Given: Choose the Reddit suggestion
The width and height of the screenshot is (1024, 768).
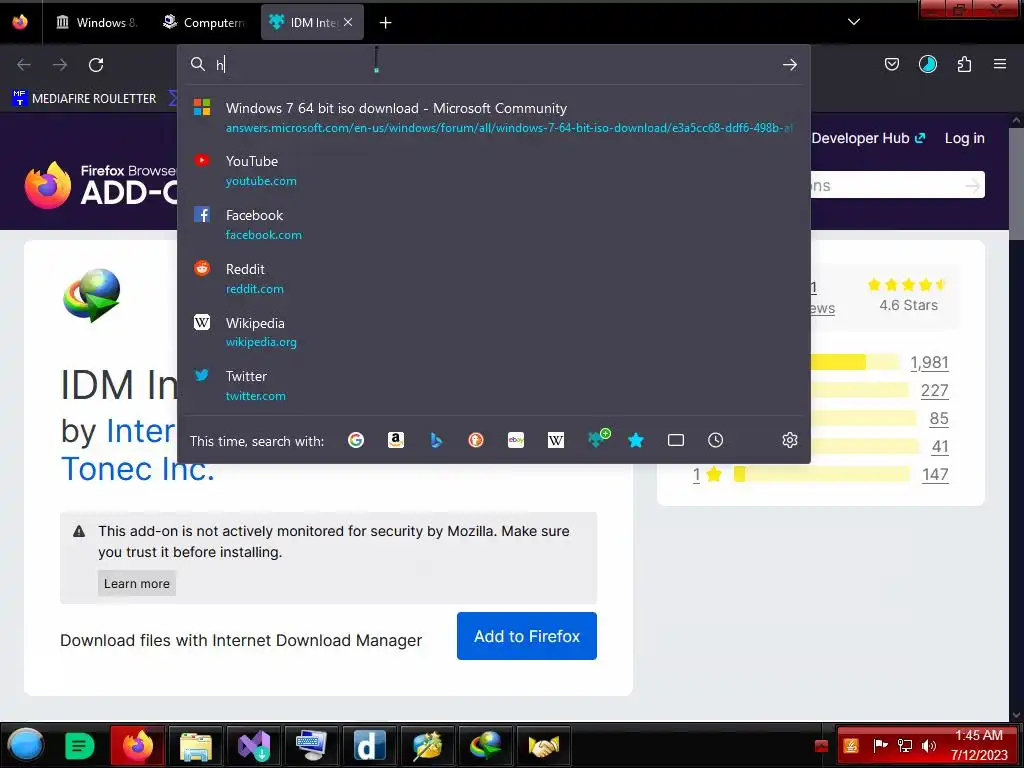Looking at the screenshot, I should click(x=493, y=278).
